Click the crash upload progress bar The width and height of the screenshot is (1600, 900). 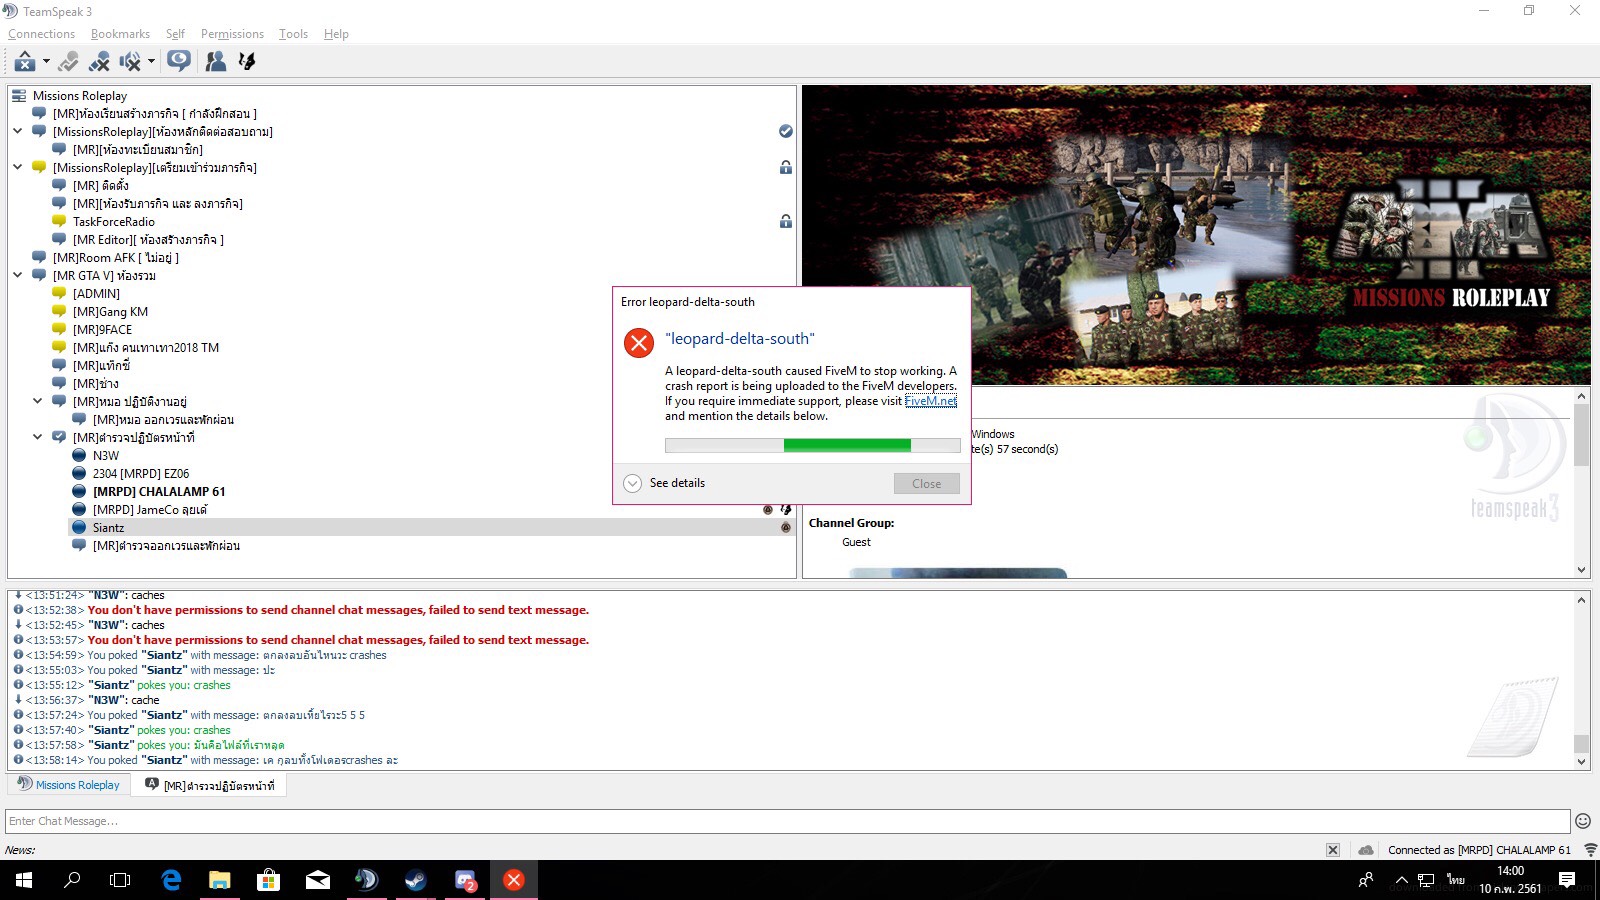[812, 445]
